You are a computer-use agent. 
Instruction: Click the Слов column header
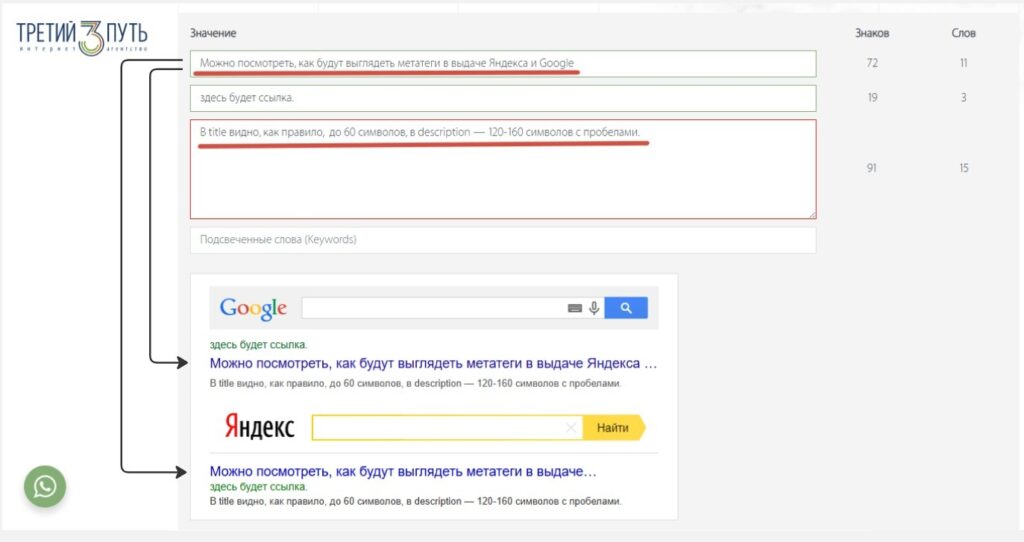click(x=963, y=33)
